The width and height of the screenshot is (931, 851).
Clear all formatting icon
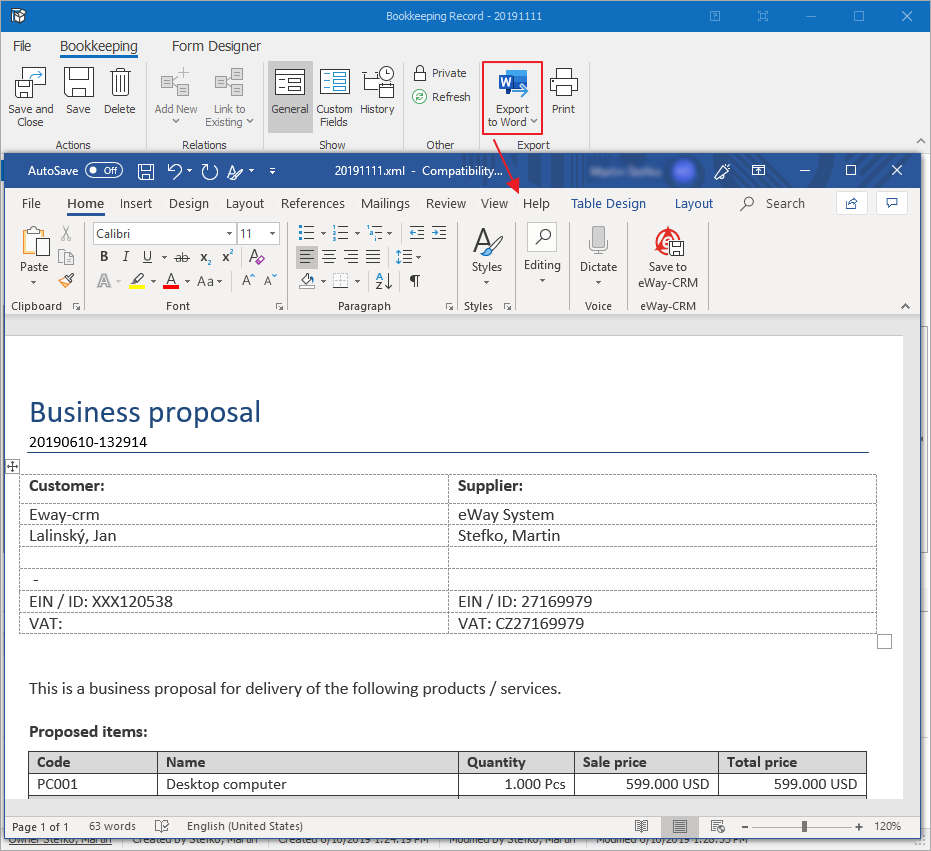(x=256, y=257)
